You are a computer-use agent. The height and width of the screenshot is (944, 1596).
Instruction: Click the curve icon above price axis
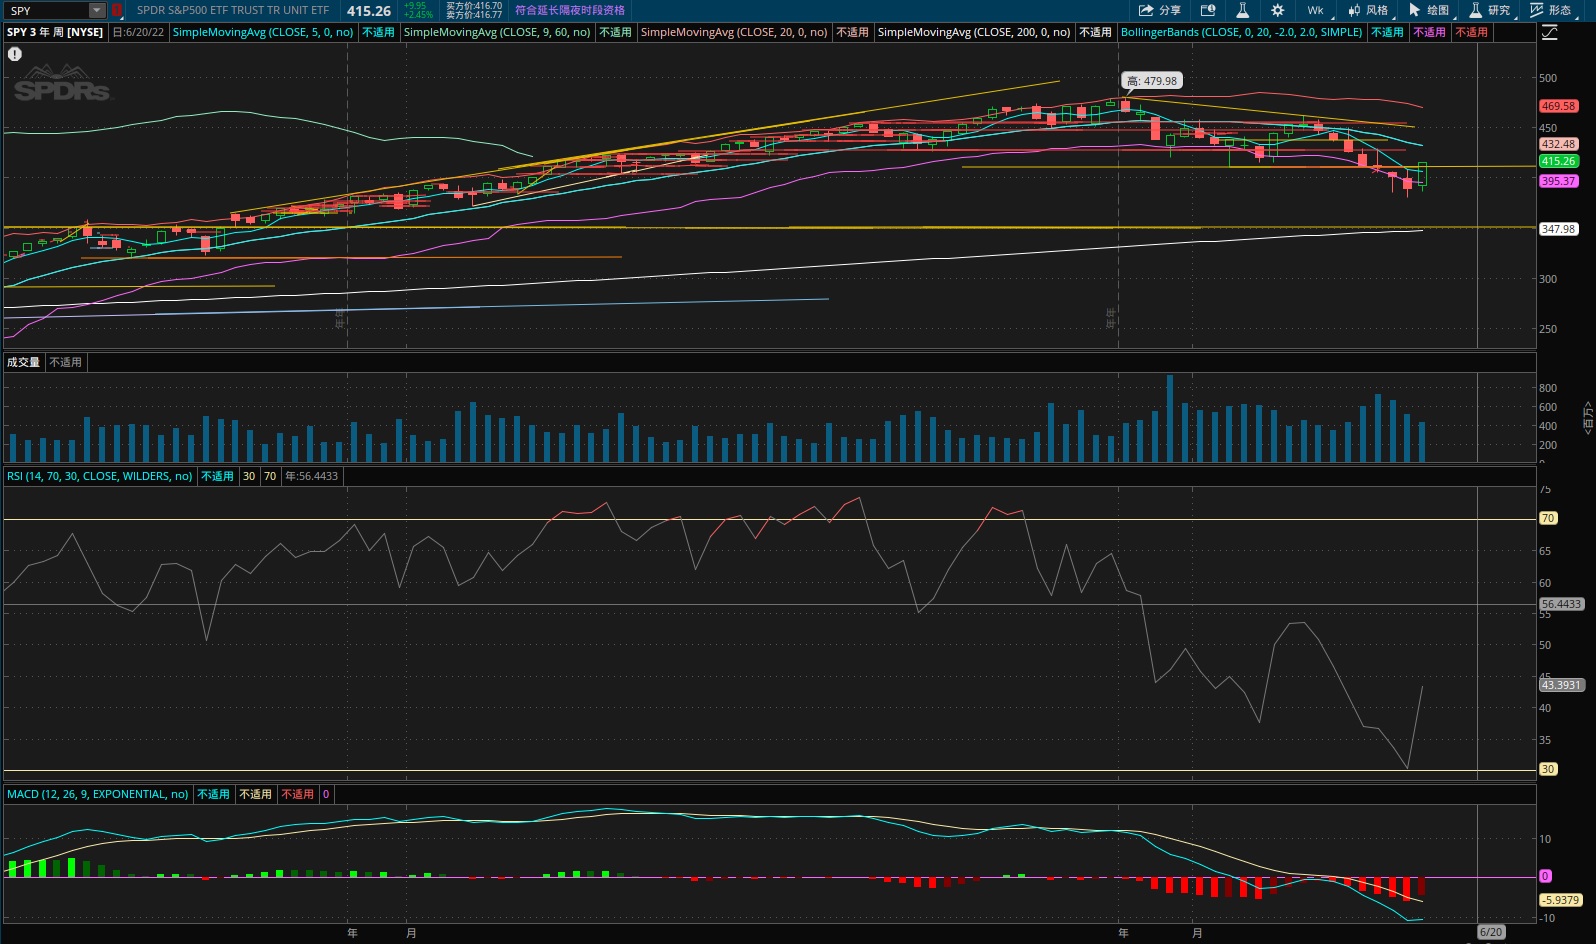tap(1549, 33)
